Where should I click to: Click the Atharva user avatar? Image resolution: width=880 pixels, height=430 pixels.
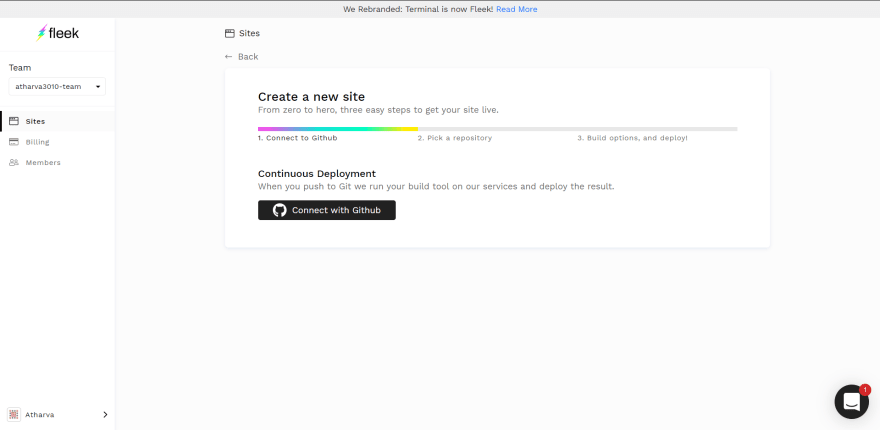point(13,414)
